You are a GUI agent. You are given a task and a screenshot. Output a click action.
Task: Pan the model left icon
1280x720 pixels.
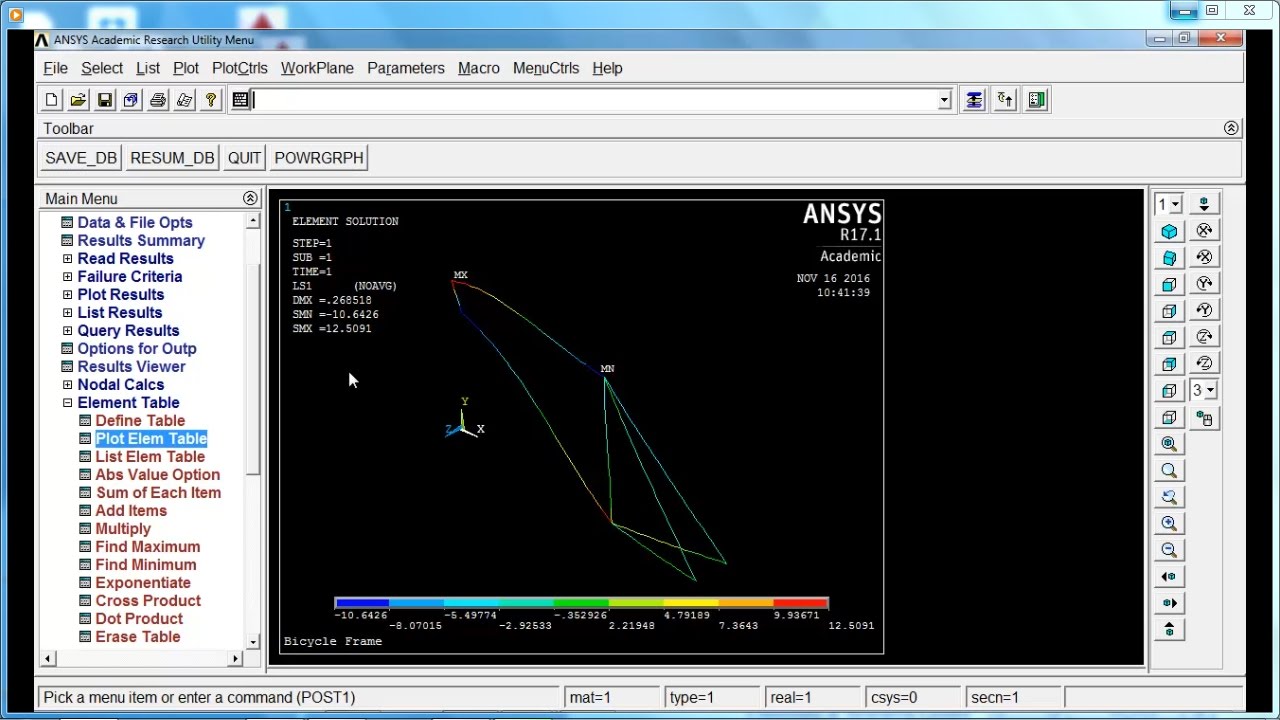(1169, 577)
